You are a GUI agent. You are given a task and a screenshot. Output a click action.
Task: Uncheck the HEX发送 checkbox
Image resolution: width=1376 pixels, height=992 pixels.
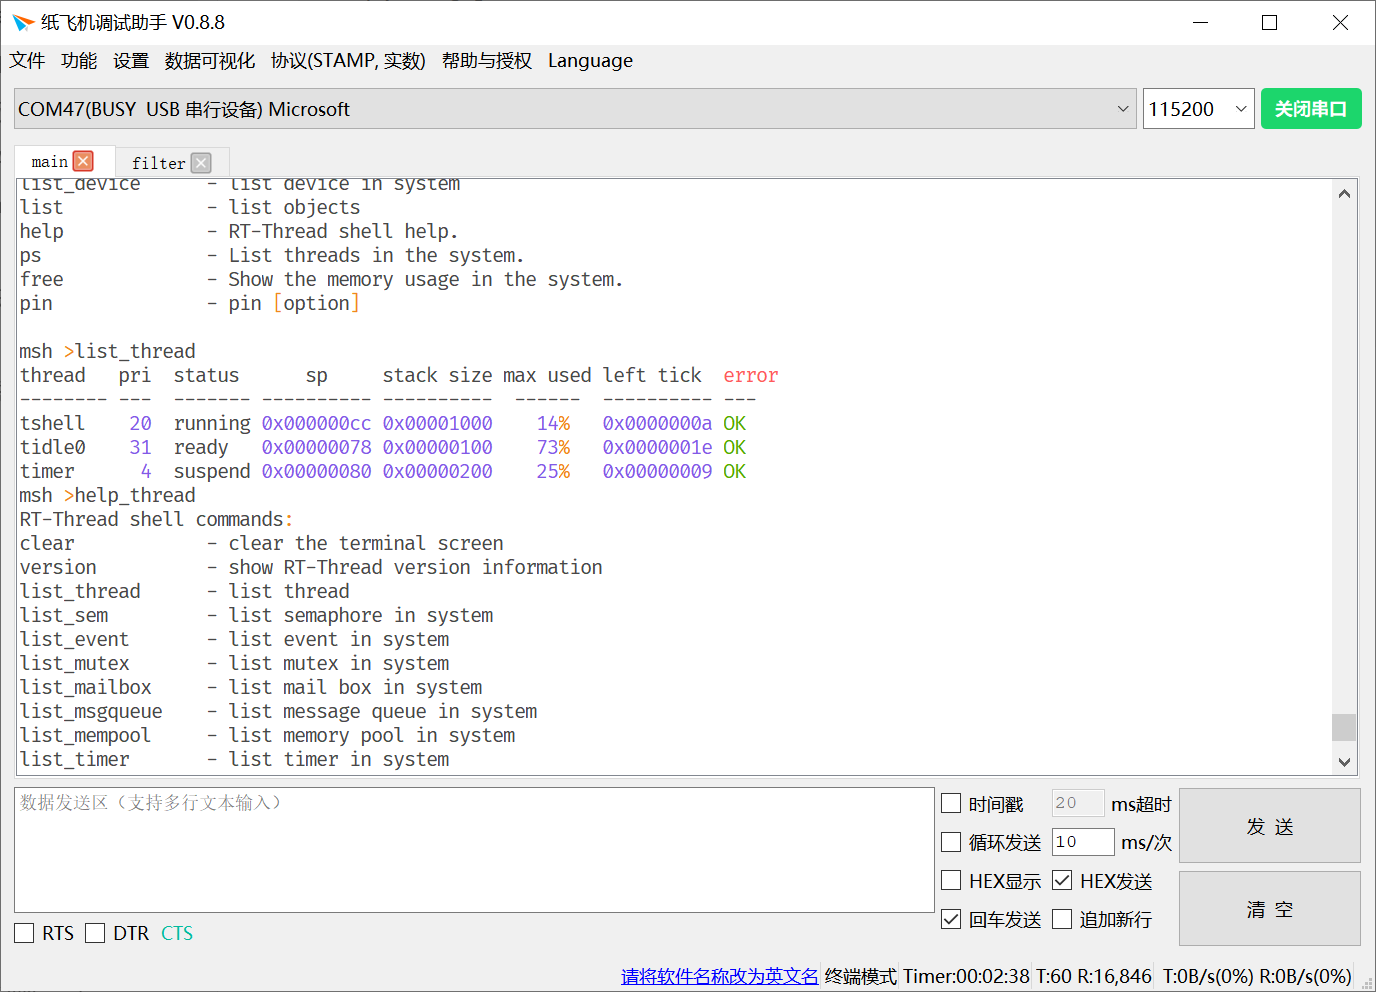(1062, 880)
